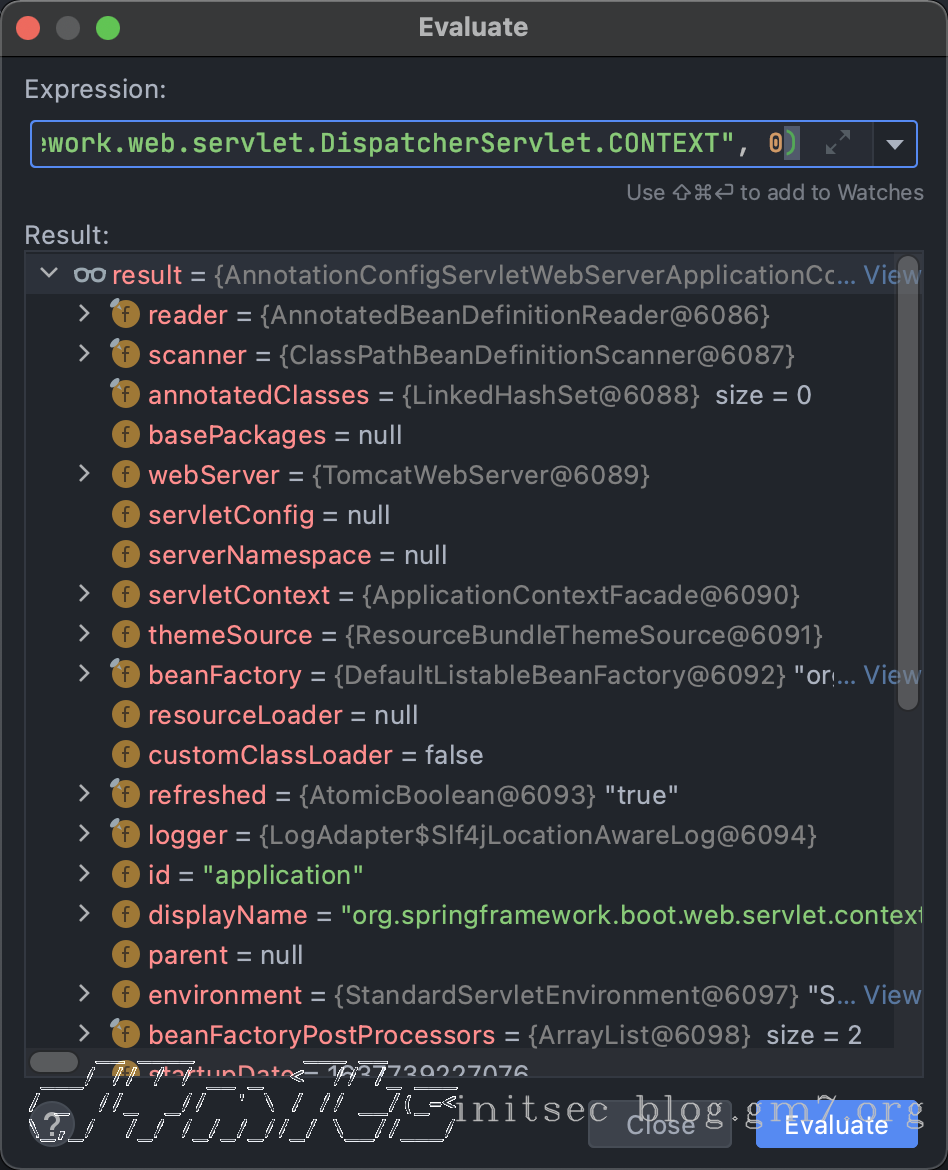Expand the themeSource node
The width and height of the screenshot is (948, 1170).
[85, 634]
